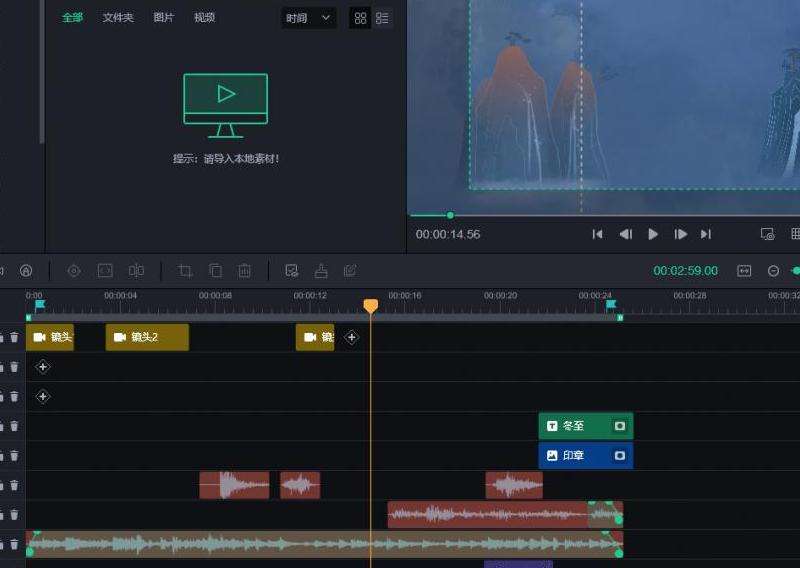Viewport: 800px width, 568px height.
Task: Click the plus button on the second track
Action: (x=42, y=367)
